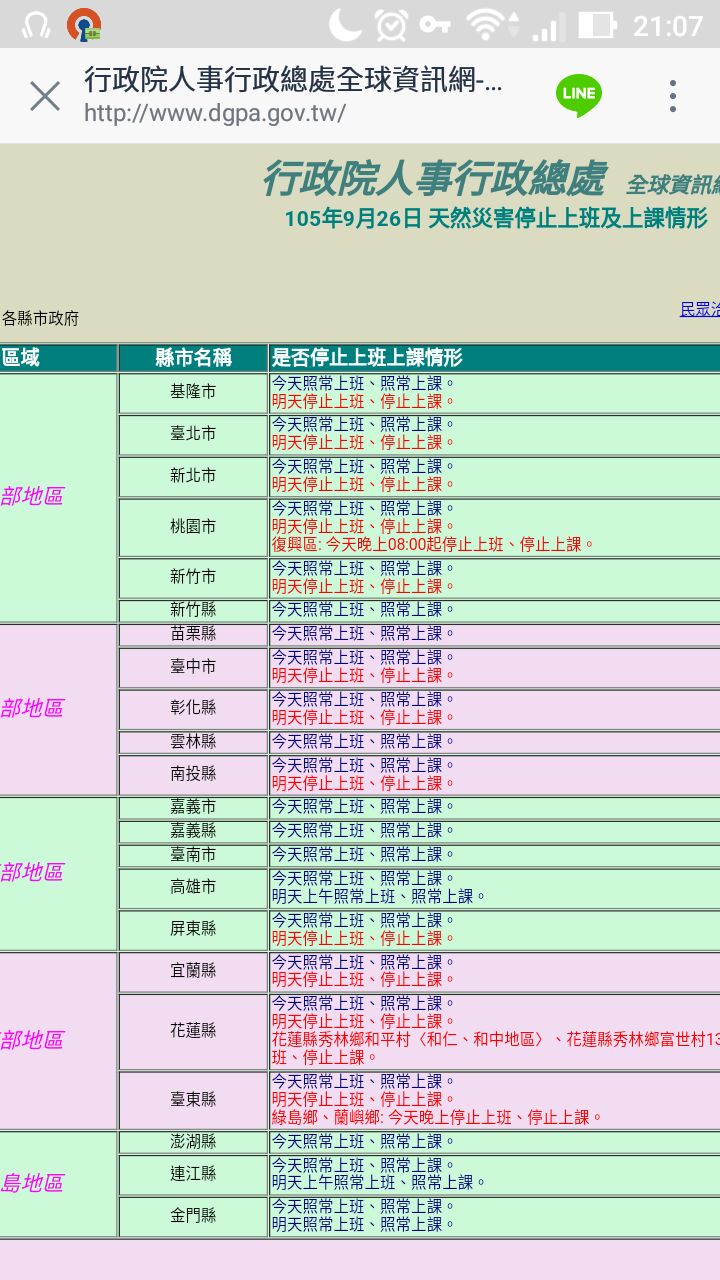Tap the 105年9月26日 date heading

[496, 218]
